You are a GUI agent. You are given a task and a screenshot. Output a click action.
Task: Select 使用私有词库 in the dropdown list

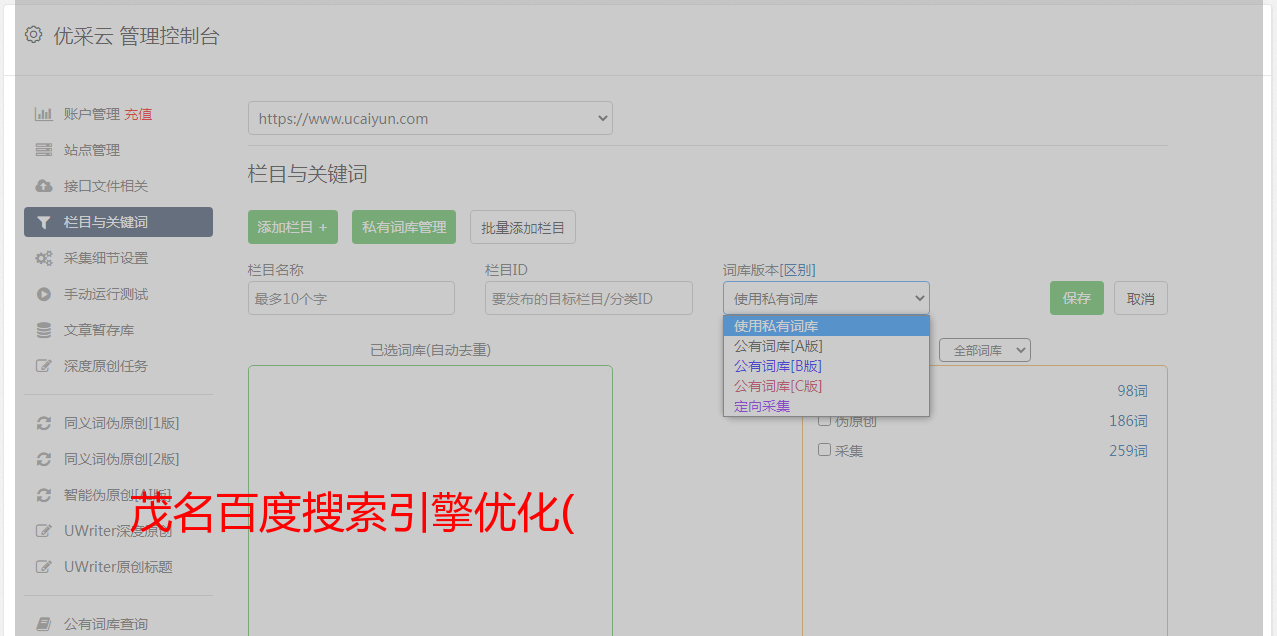click(x=826, y=326)
